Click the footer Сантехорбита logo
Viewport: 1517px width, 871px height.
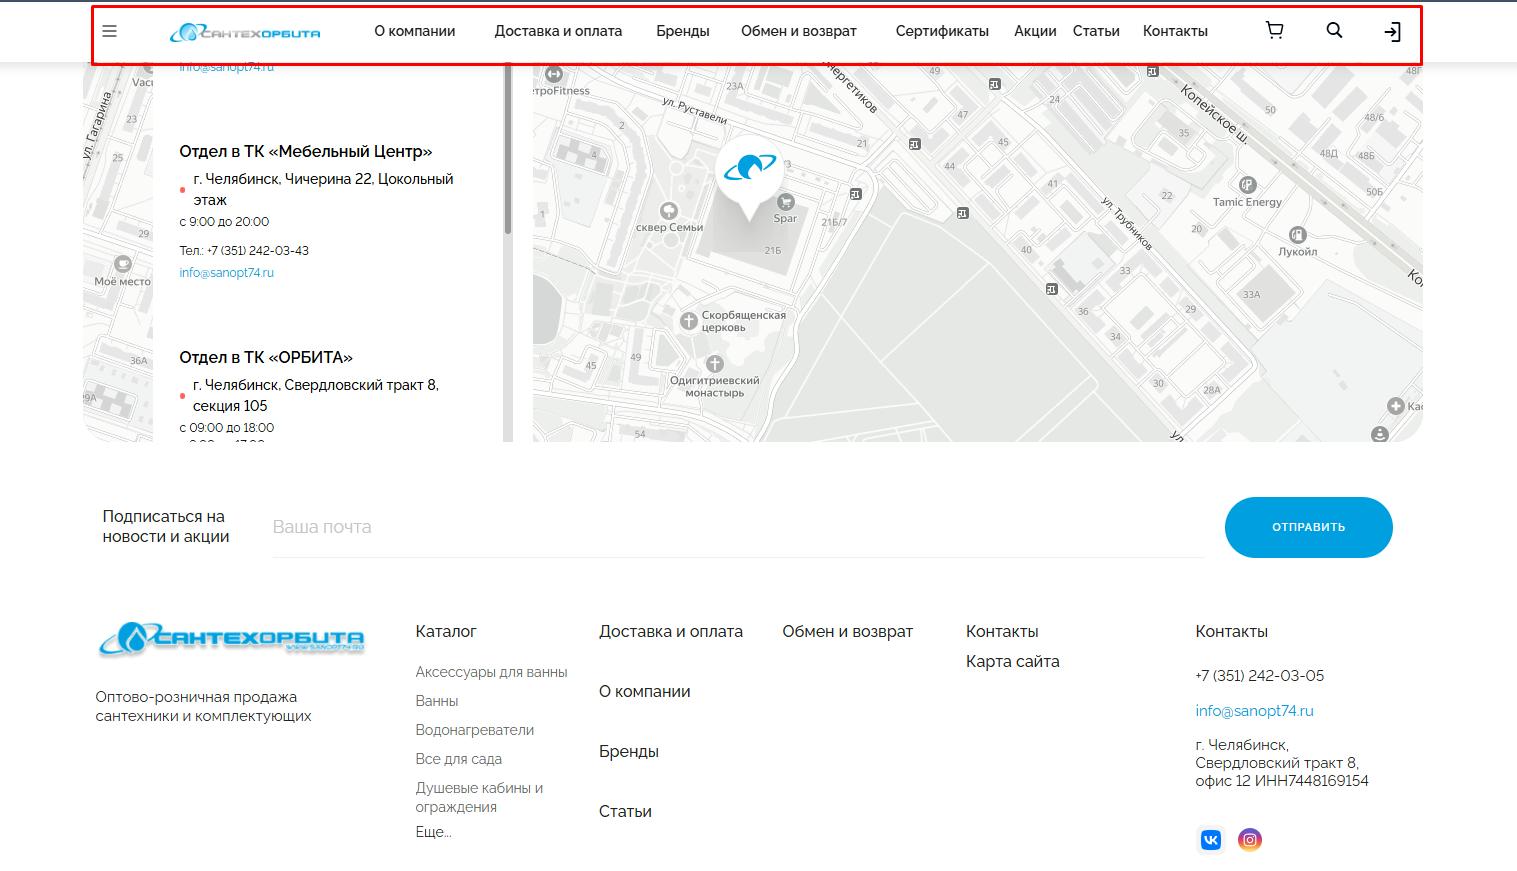(231, 638)
